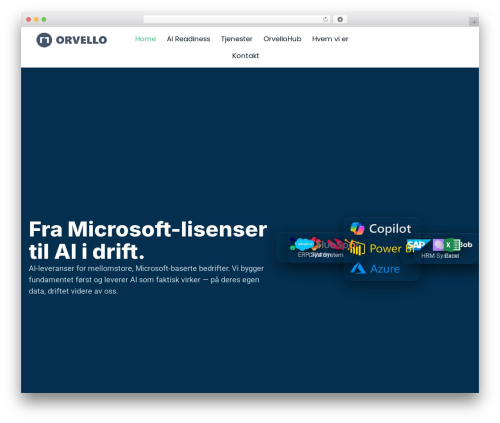Click the round download icon beside address bar
500x423 pixels.
(340, 20)
